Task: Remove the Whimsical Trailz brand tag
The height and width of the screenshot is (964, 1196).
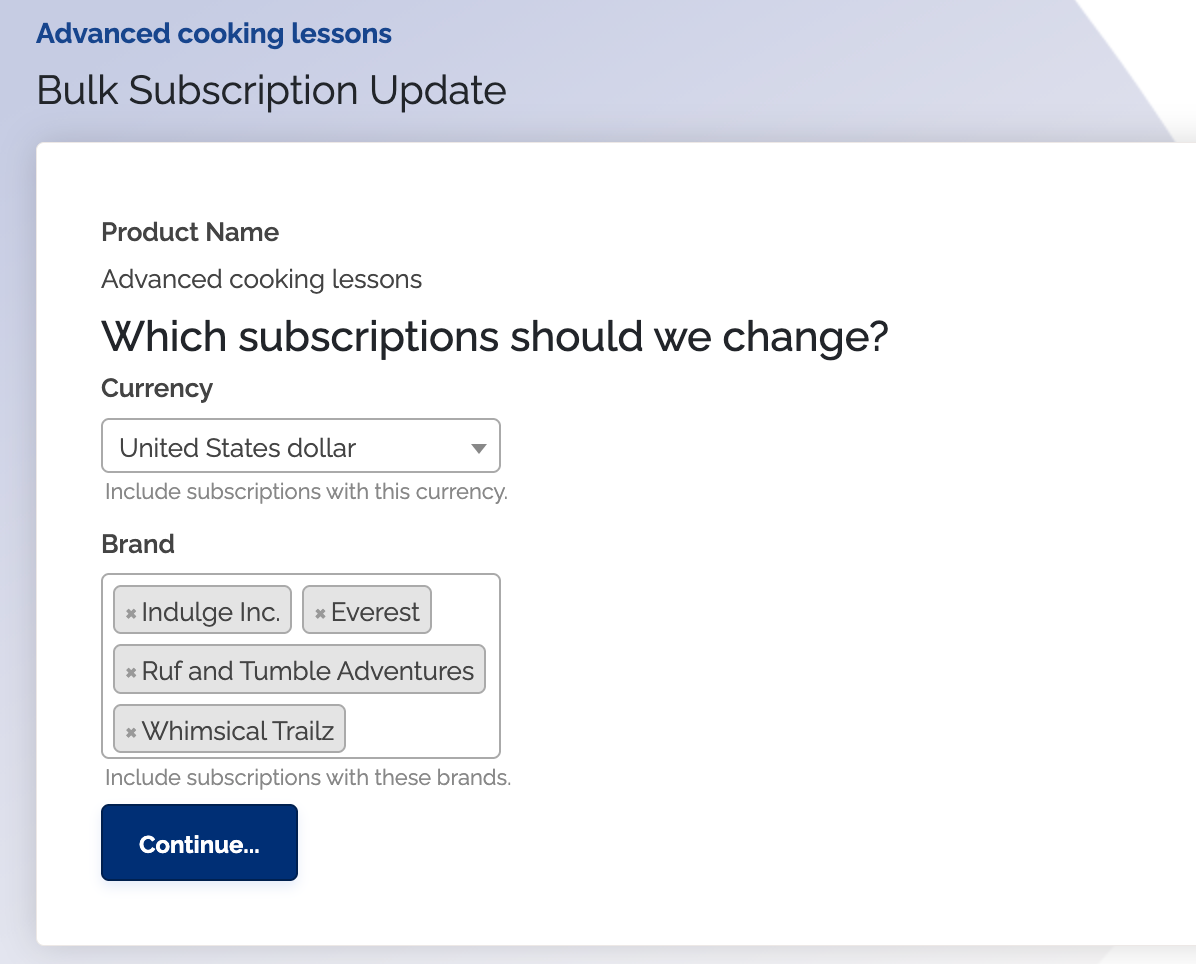Action: coord(130,732)
